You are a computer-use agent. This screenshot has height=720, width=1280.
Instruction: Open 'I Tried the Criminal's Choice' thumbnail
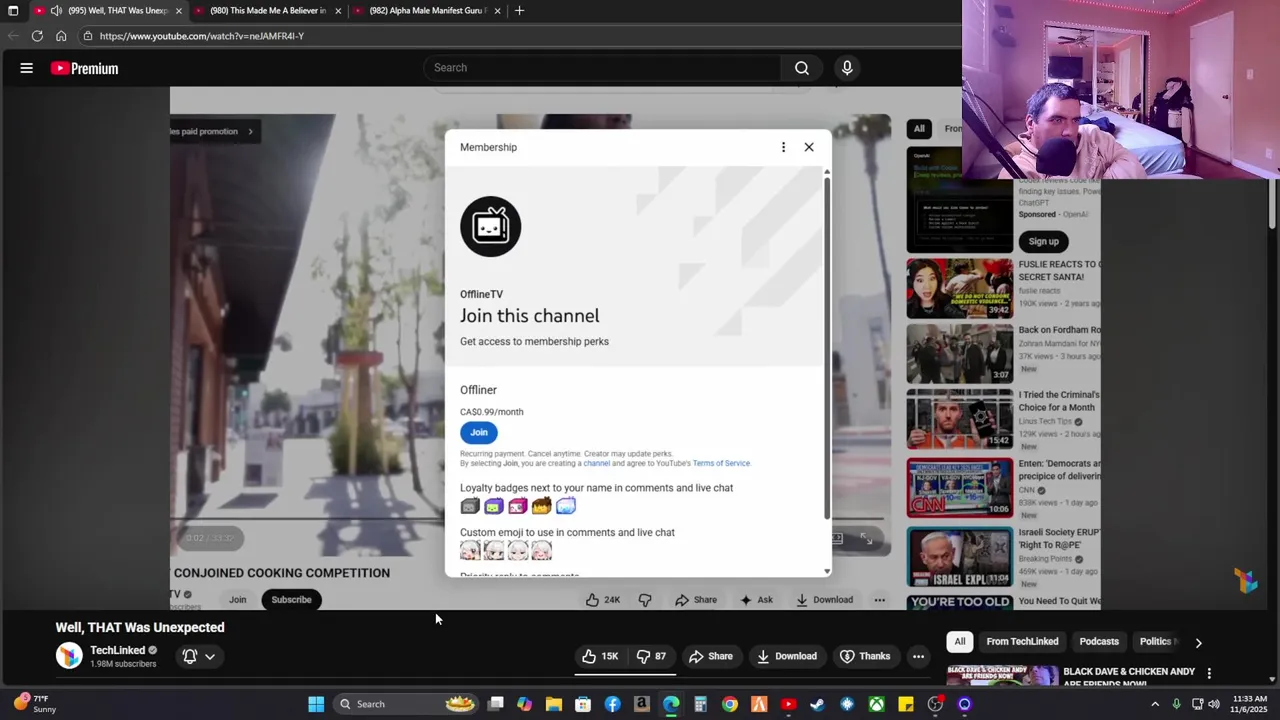959,419
